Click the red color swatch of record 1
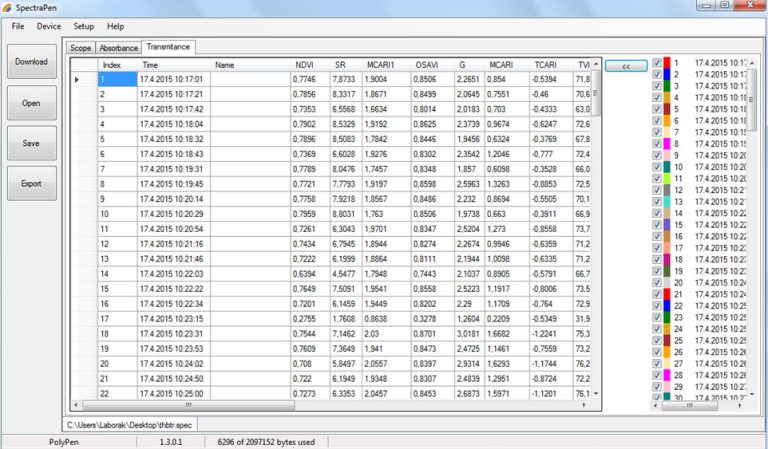The width and height of the screenshot is (768, 449). [666, 62]
